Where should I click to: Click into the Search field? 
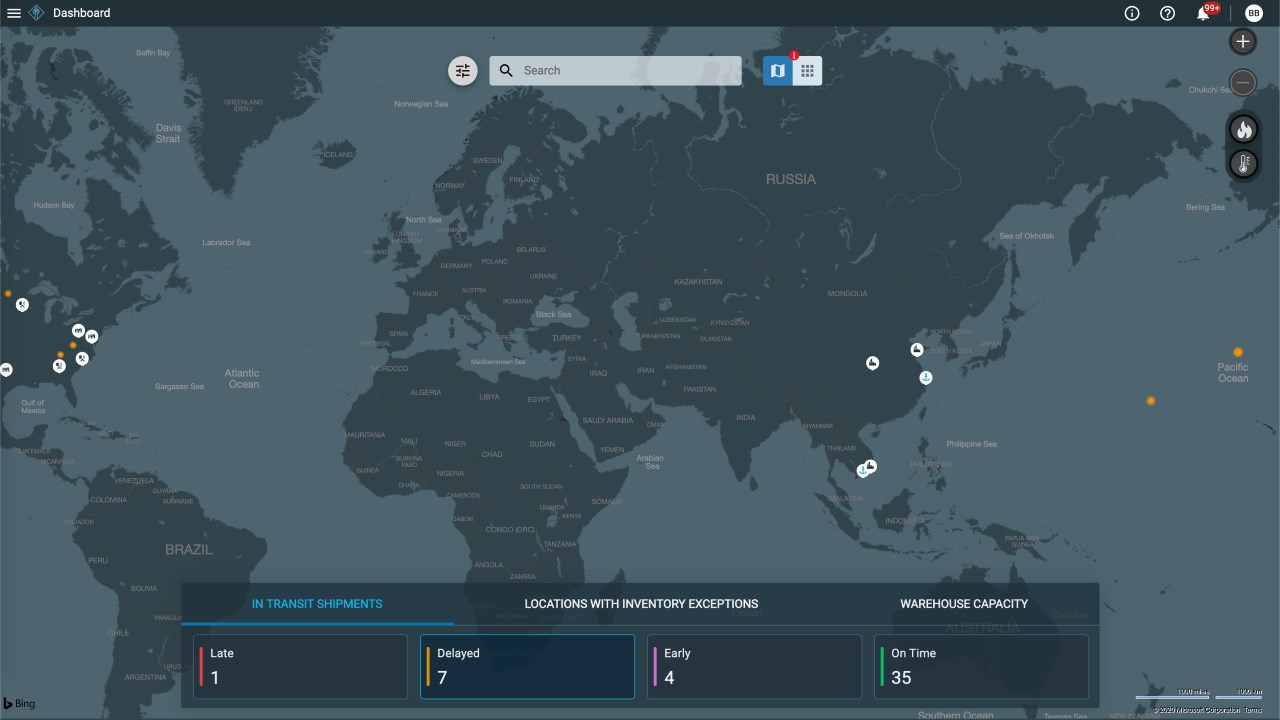point(615,70)
